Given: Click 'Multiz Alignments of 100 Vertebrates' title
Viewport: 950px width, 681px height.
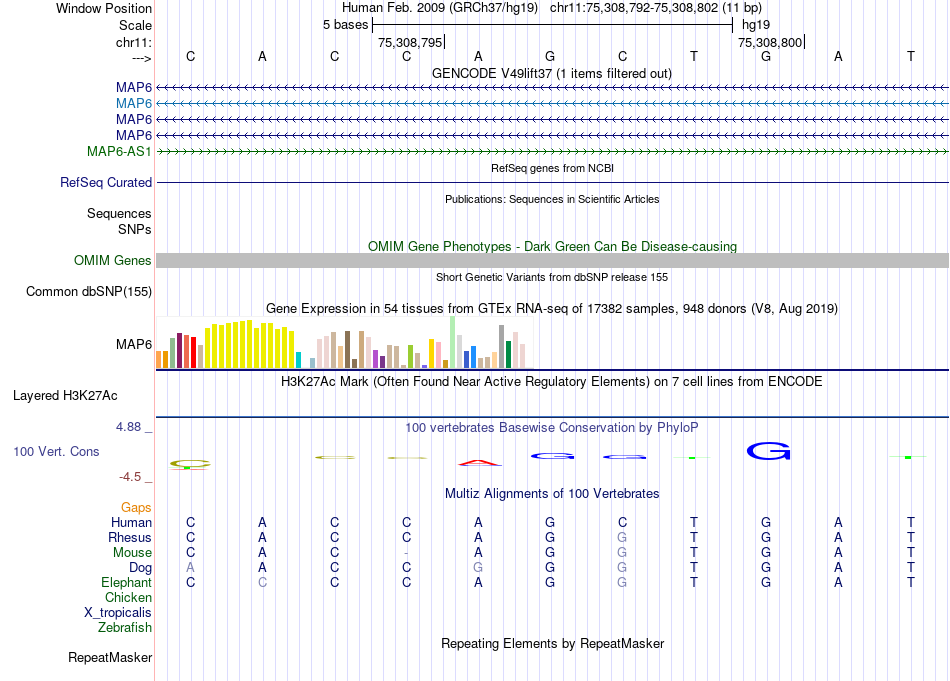Looking at the screenshot, I should (552, 494).
